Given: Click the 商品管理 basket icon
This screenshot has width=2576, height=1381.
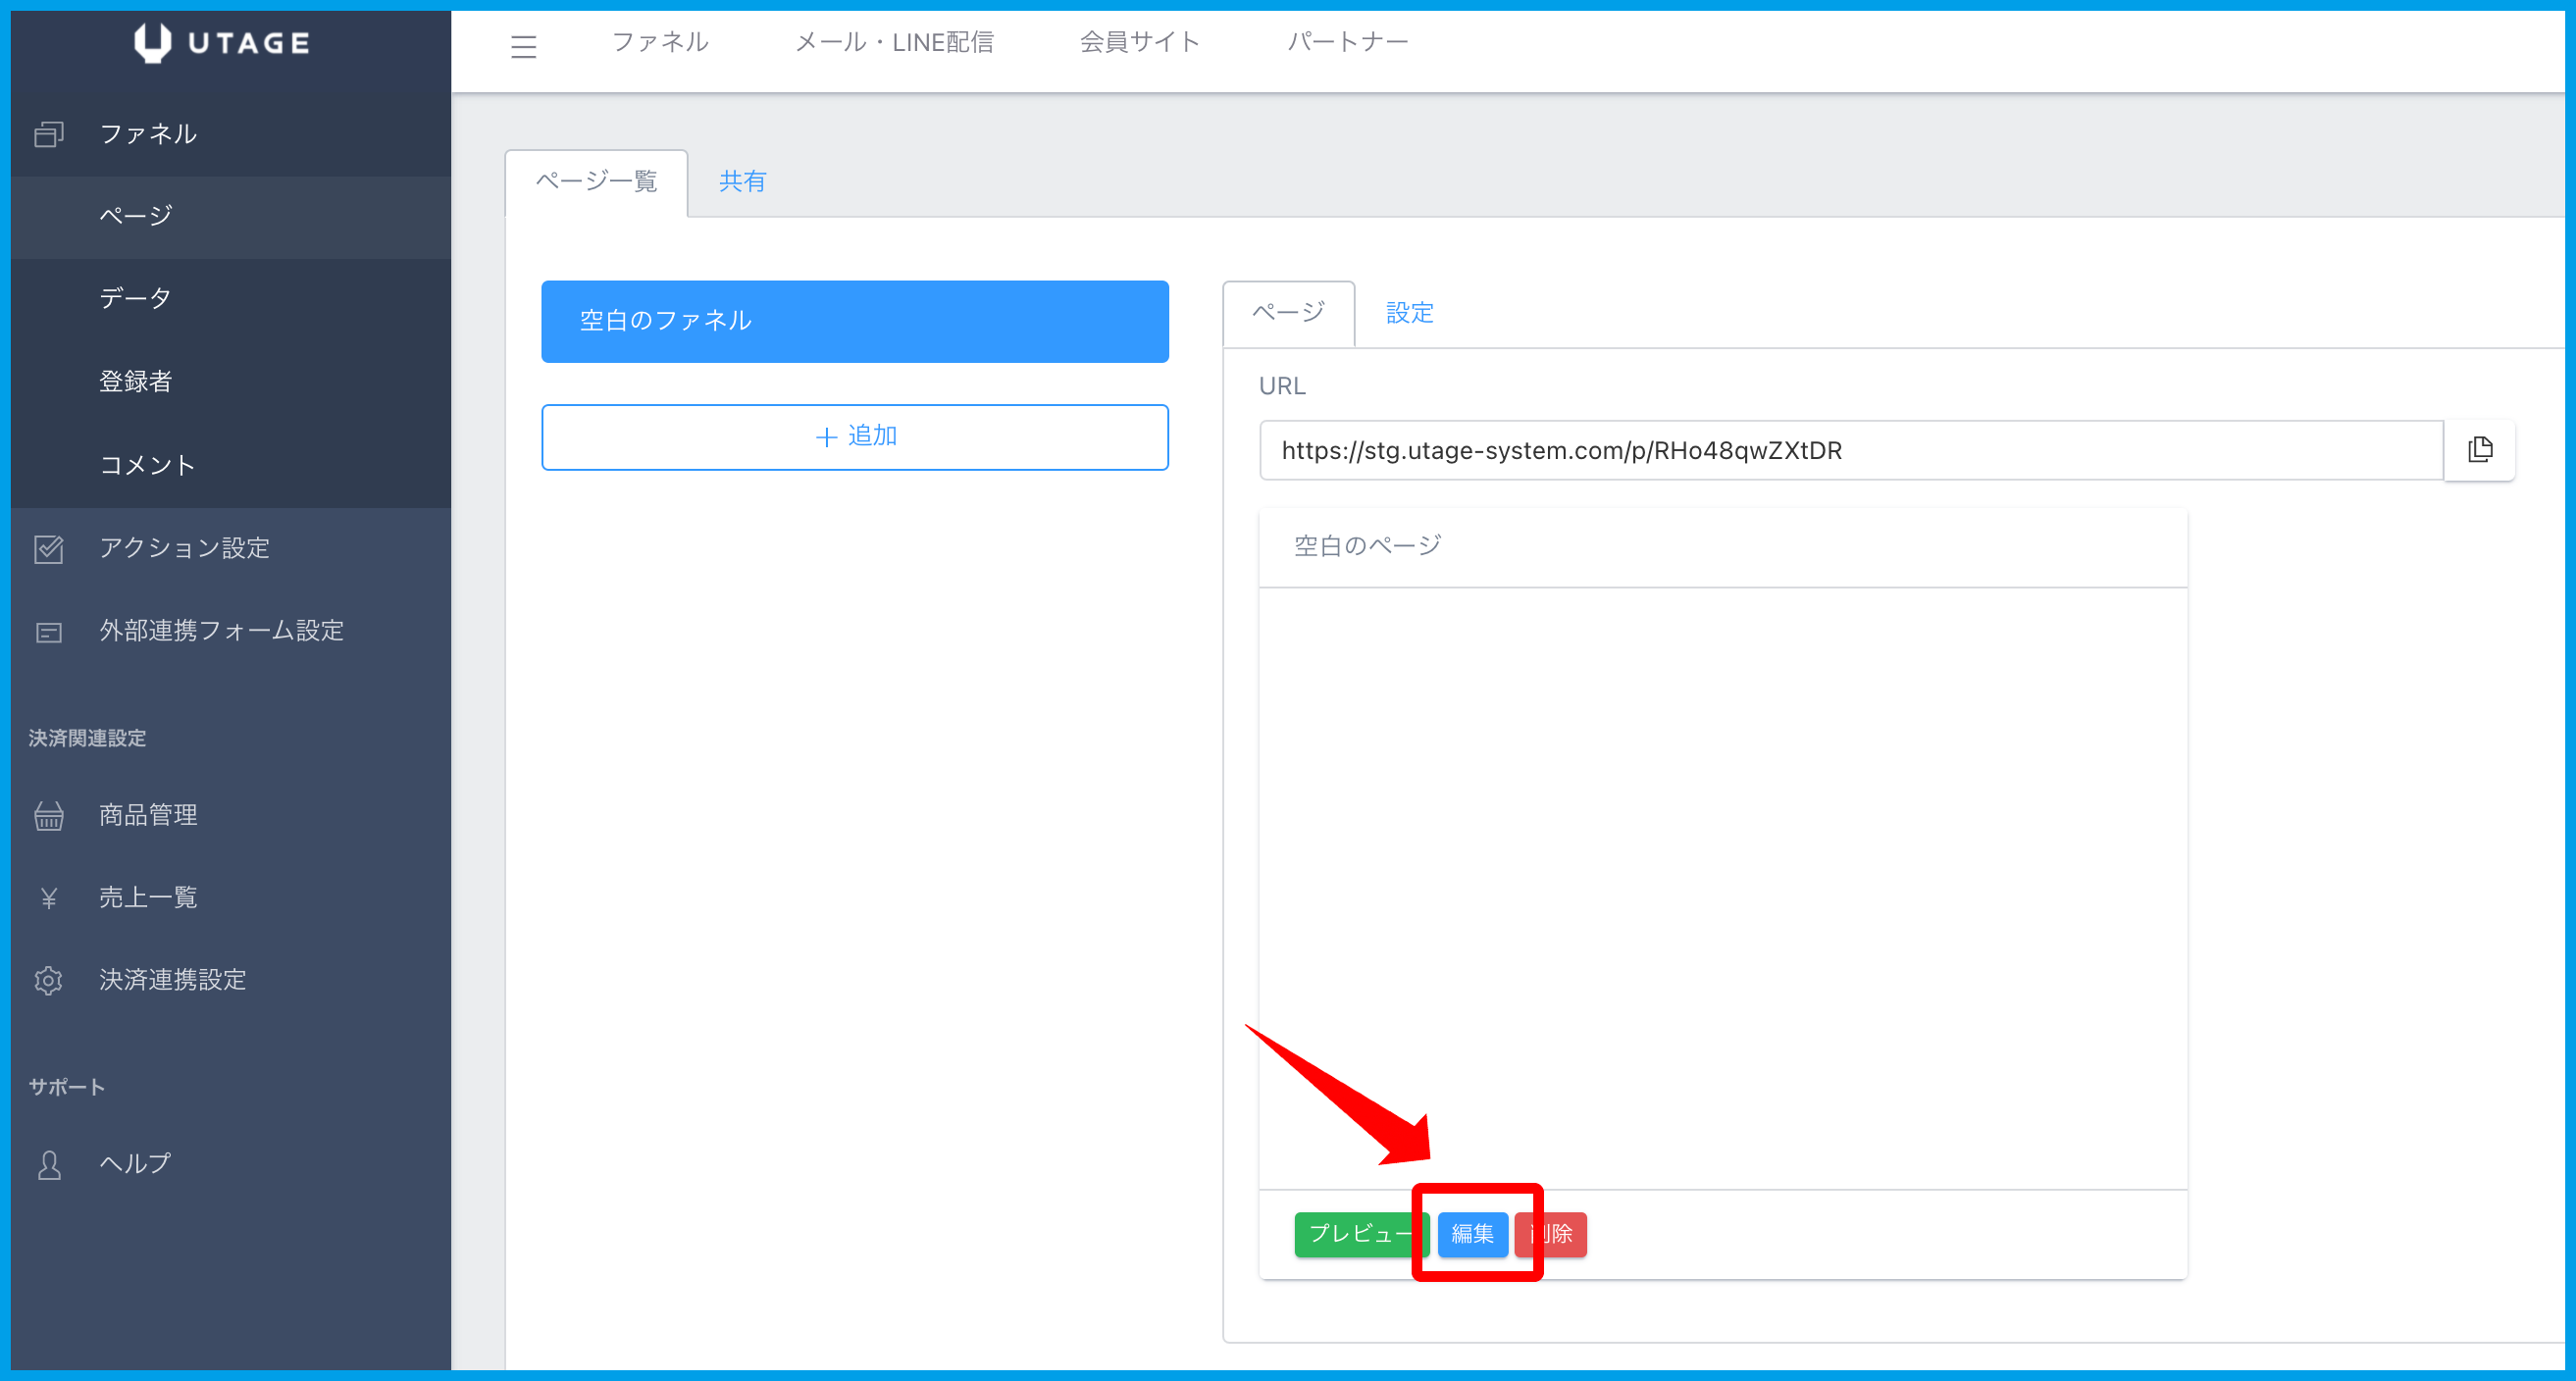Looking at the screenshot, I should [x=48, y=816].
